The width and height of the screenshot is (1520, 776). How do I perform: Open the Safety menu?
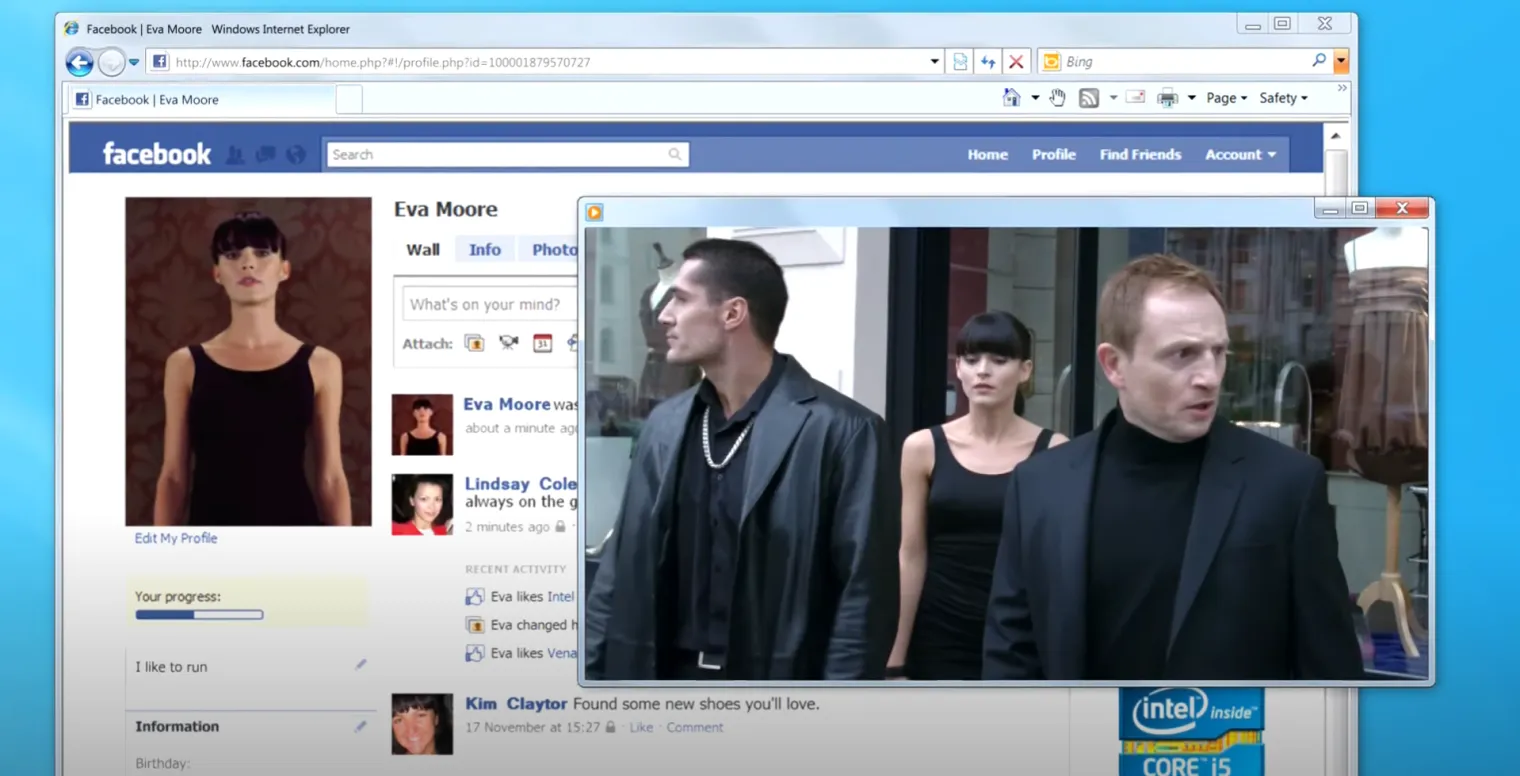[1283, 98]
